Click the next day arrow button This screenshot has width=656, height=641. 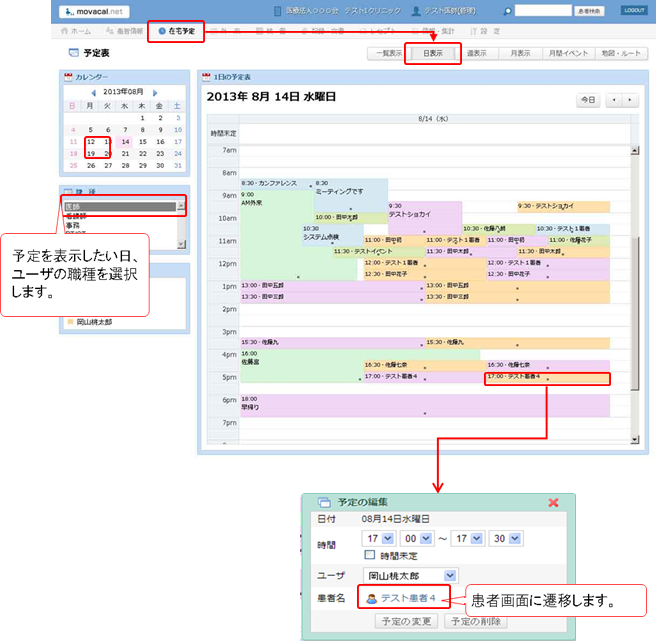[630, 100]
